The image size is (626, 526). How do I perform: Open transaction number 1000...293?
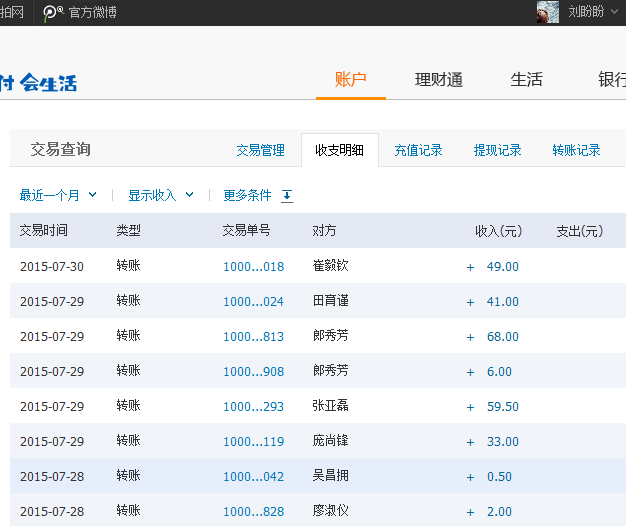click(x=253, y=407)
